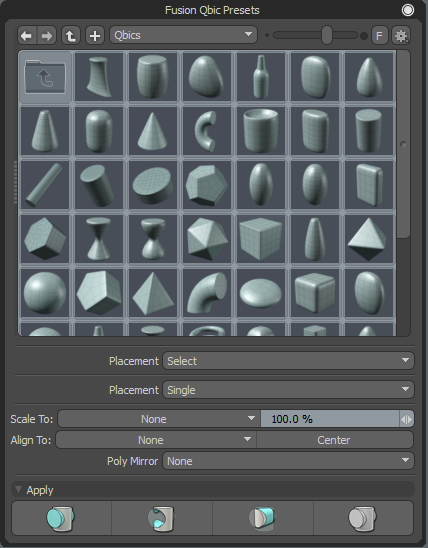Collapse the Apply section triangle
Screen dimensions: 428x548
coord(18,489)
